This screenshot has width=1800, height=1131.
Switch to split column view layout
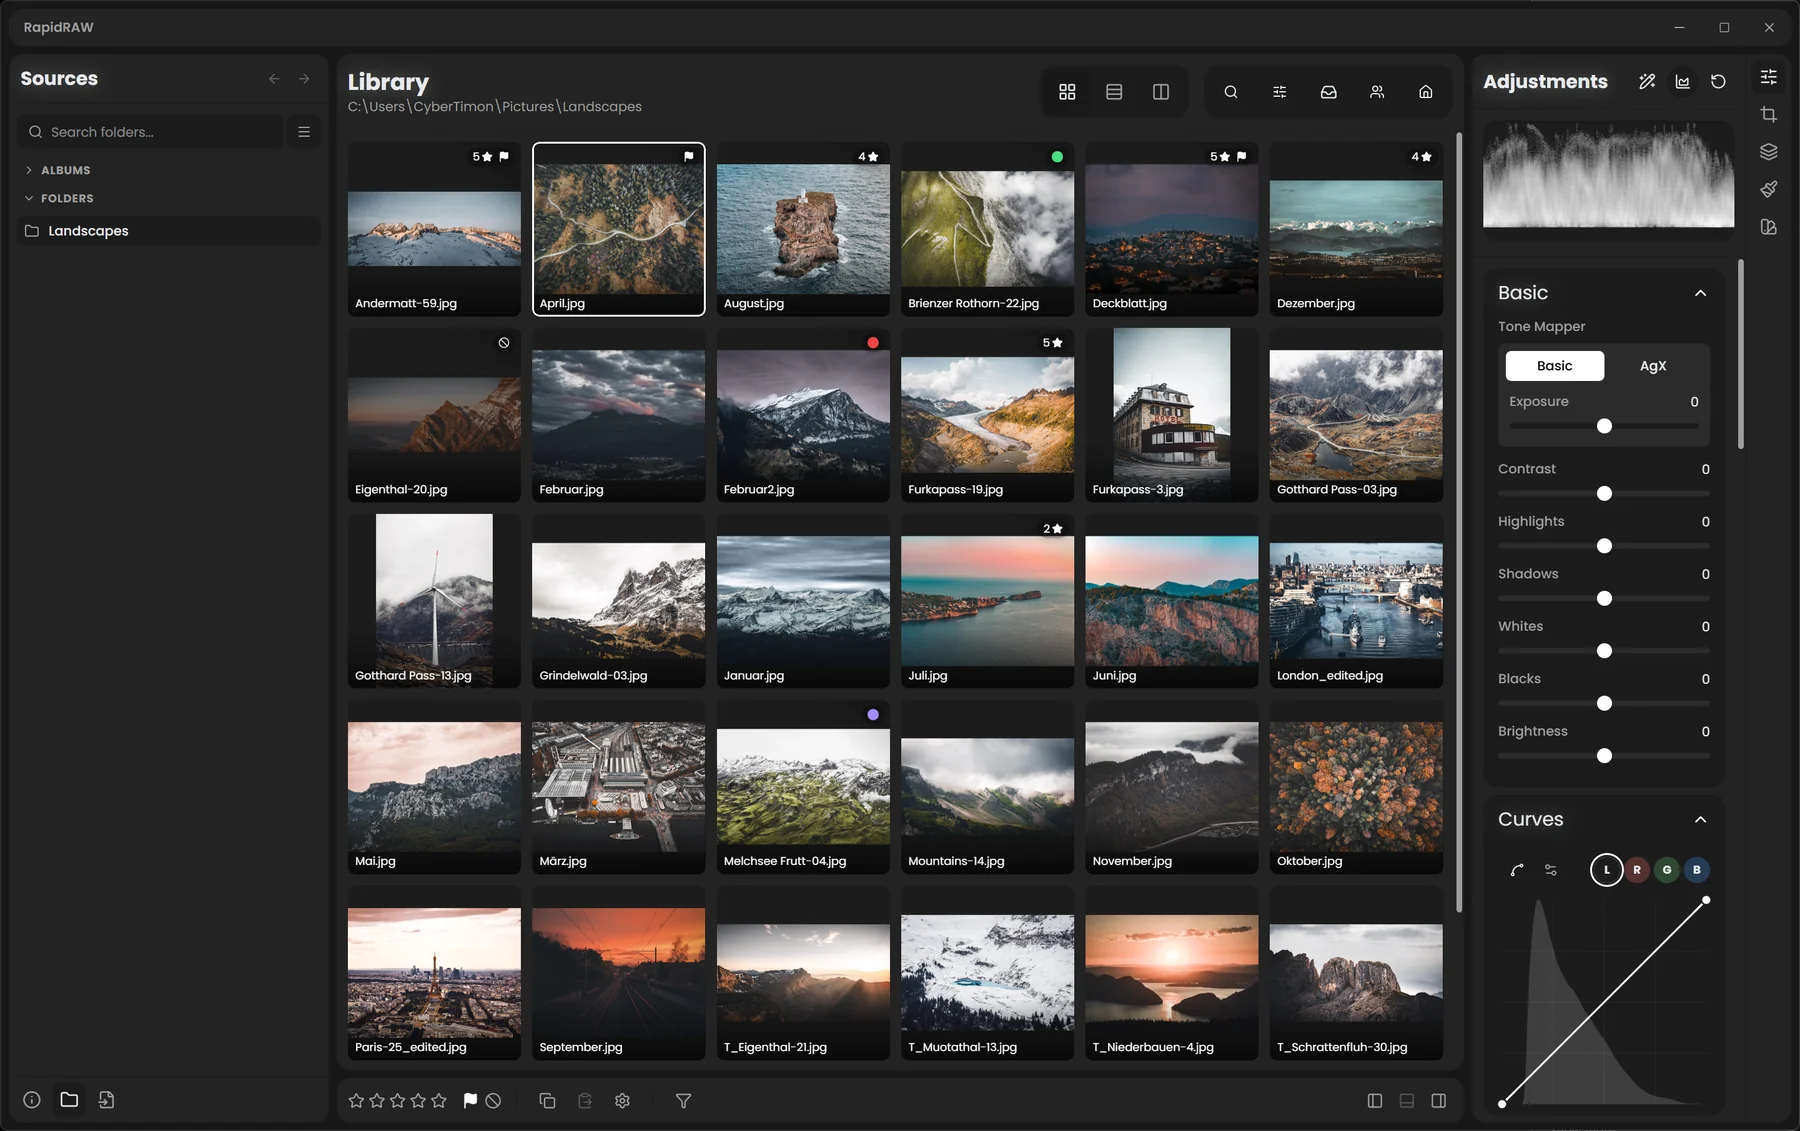click(x=1161, y=92)
